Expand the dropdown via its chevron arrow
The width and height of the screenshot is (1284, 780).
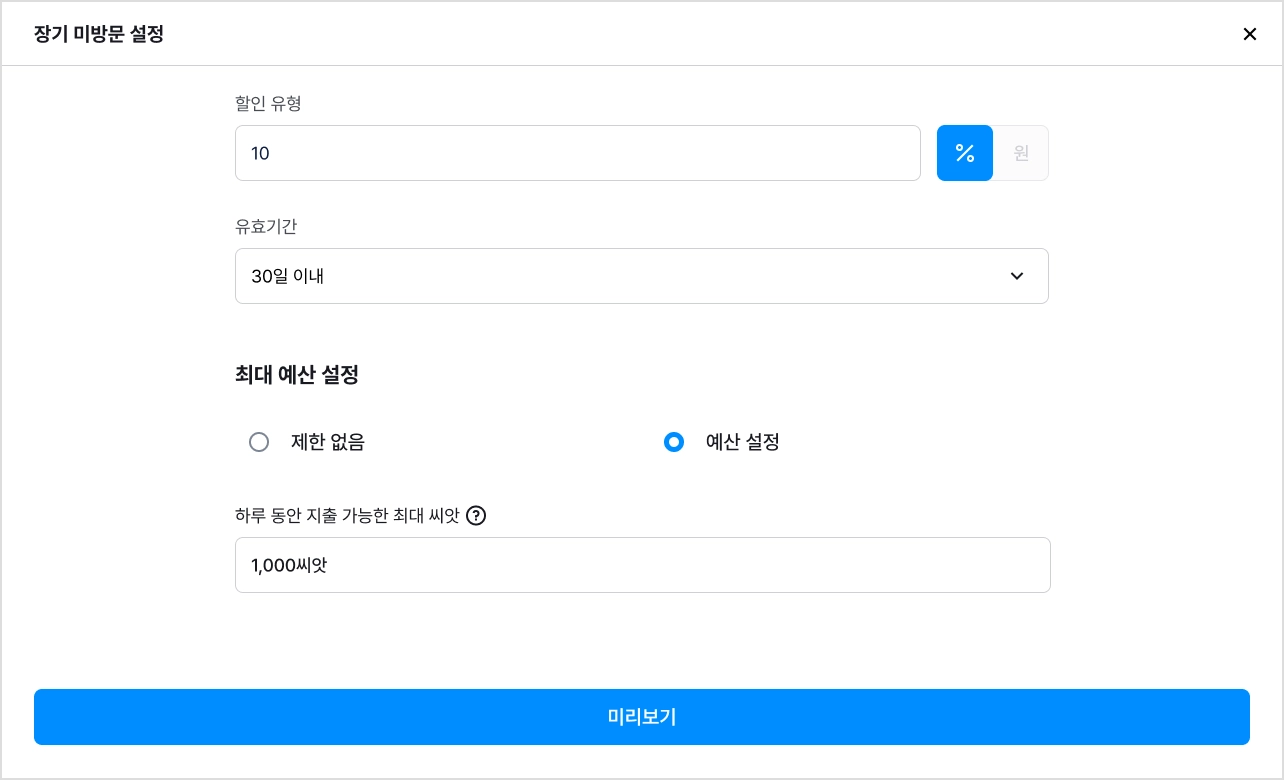1017,276
